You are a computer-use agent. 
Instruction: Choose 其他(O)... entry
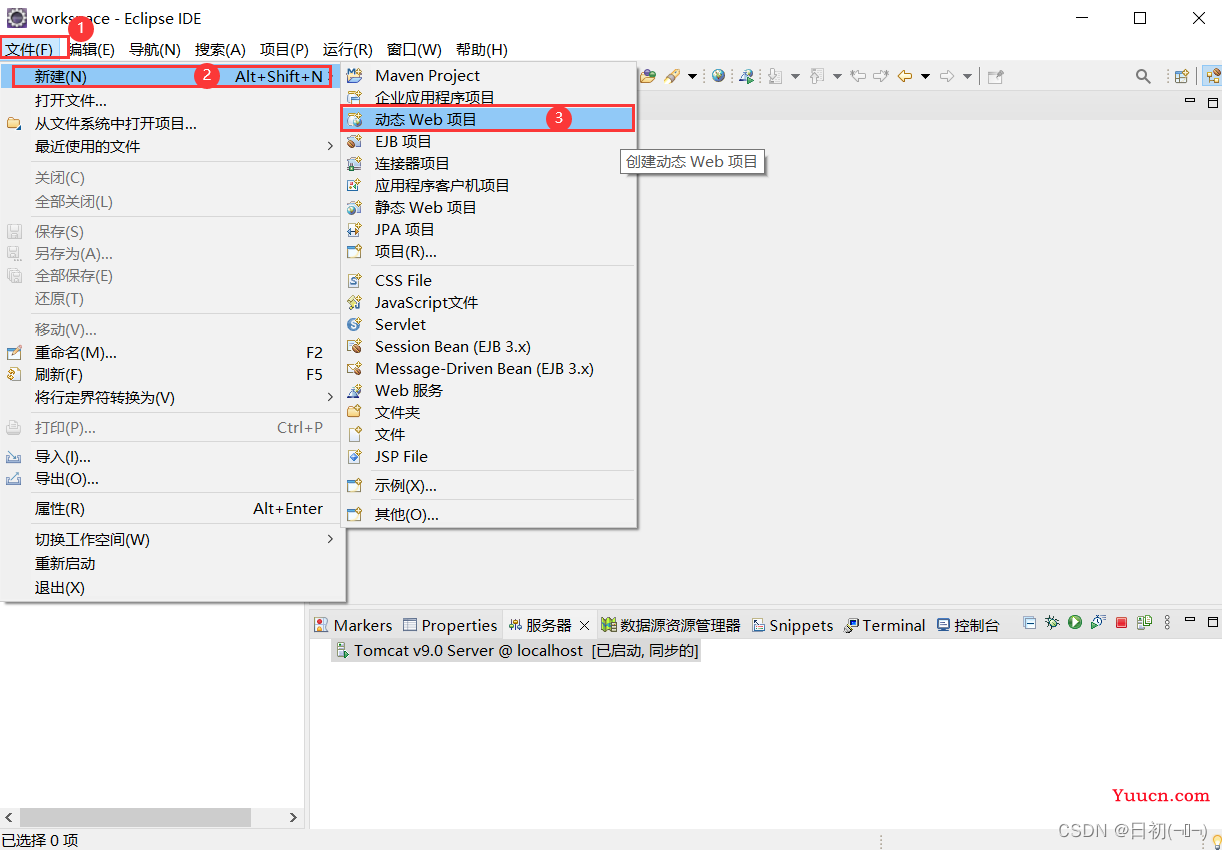(488, 514)
